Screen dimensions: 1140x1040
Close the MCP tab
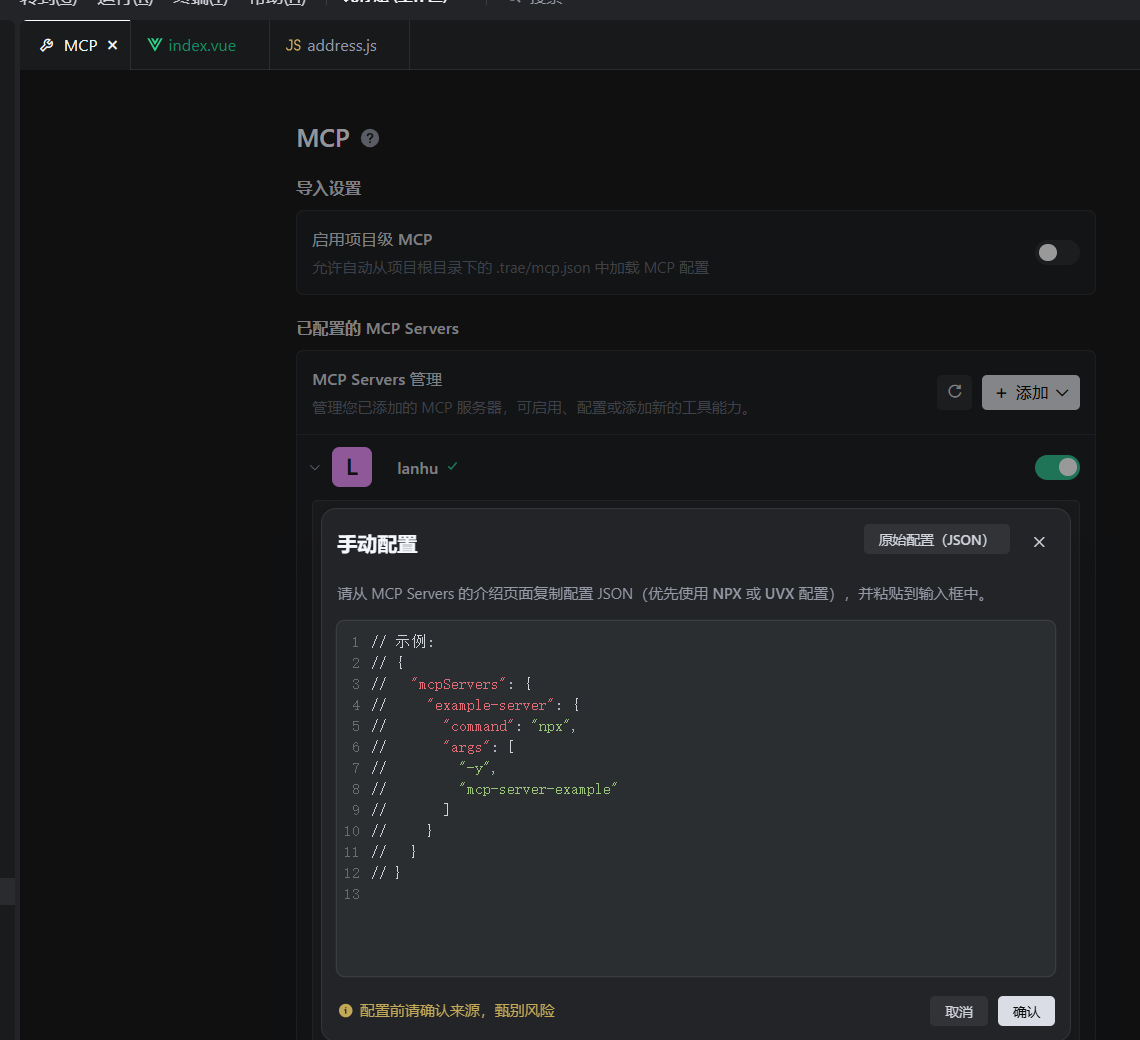(113, 45)
